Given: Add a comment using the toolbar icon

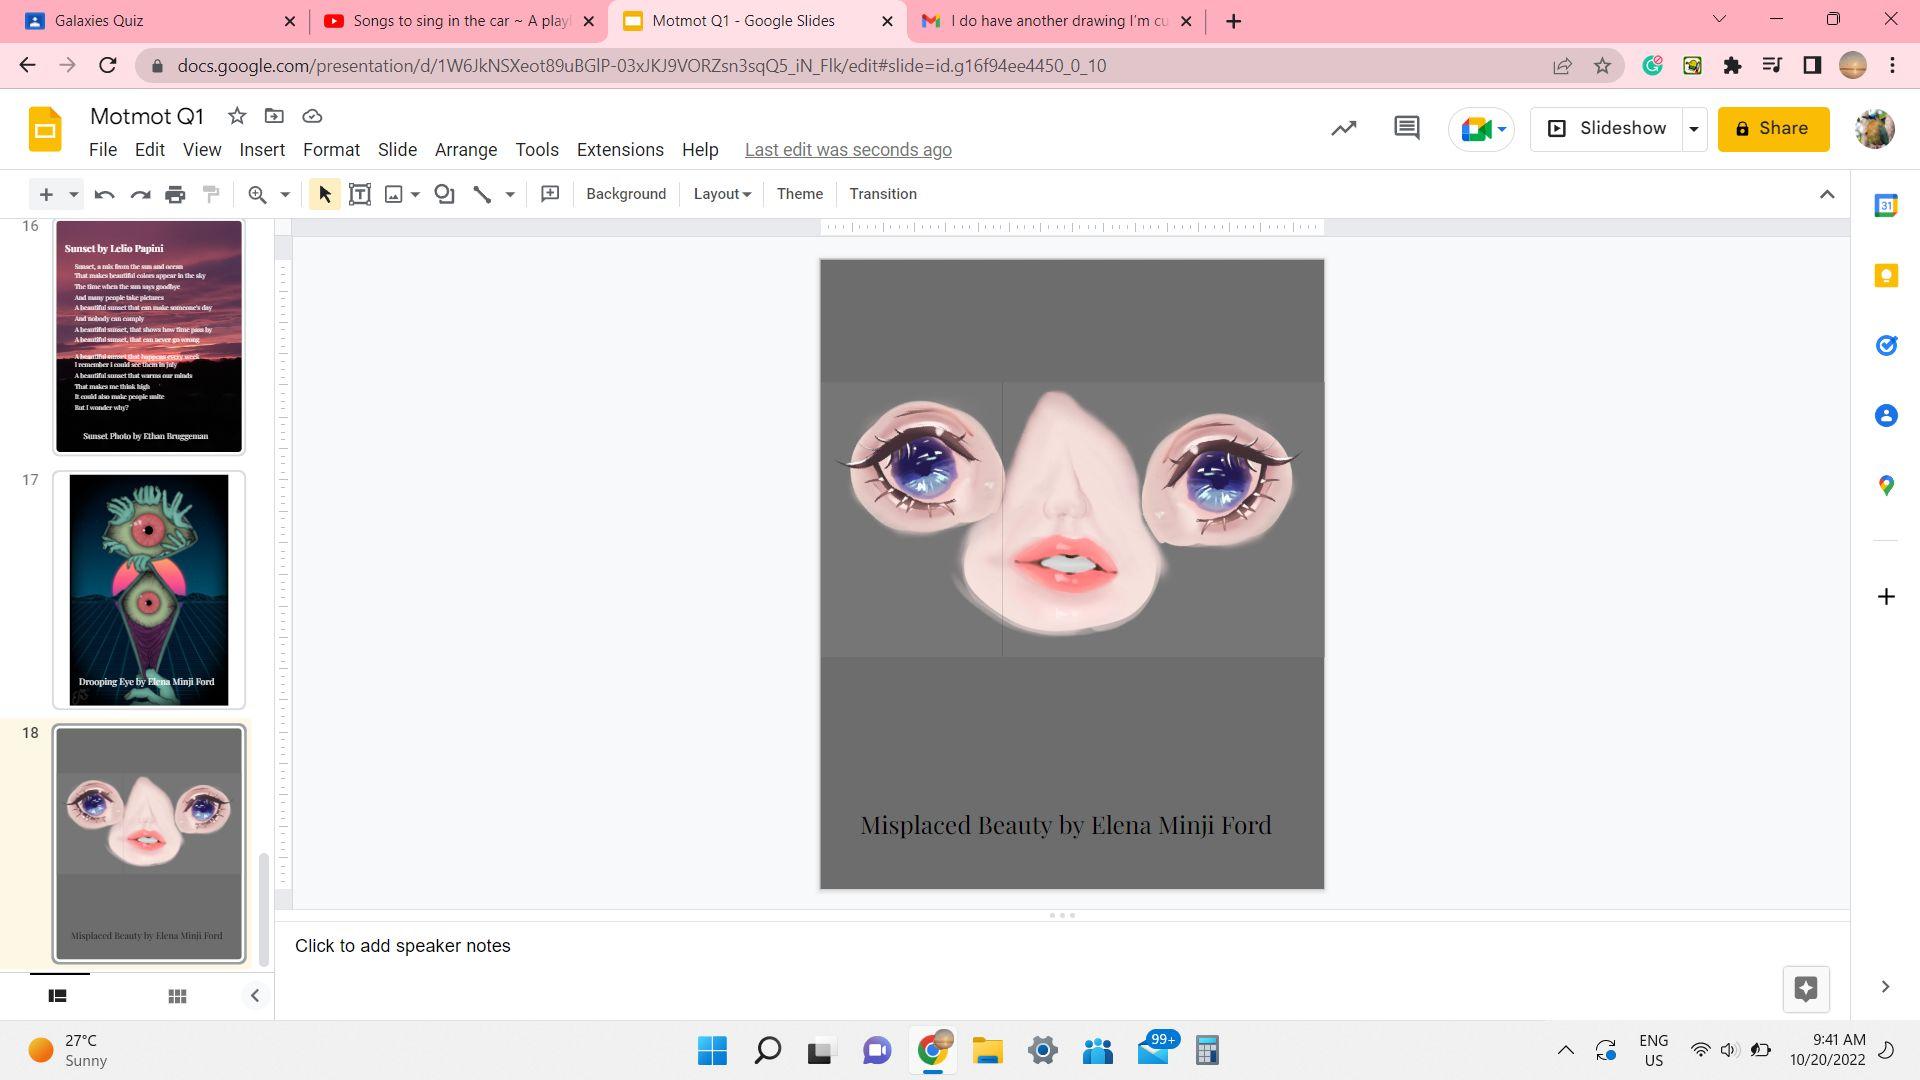Looking at the screenshot, I should tap(550, 194).
